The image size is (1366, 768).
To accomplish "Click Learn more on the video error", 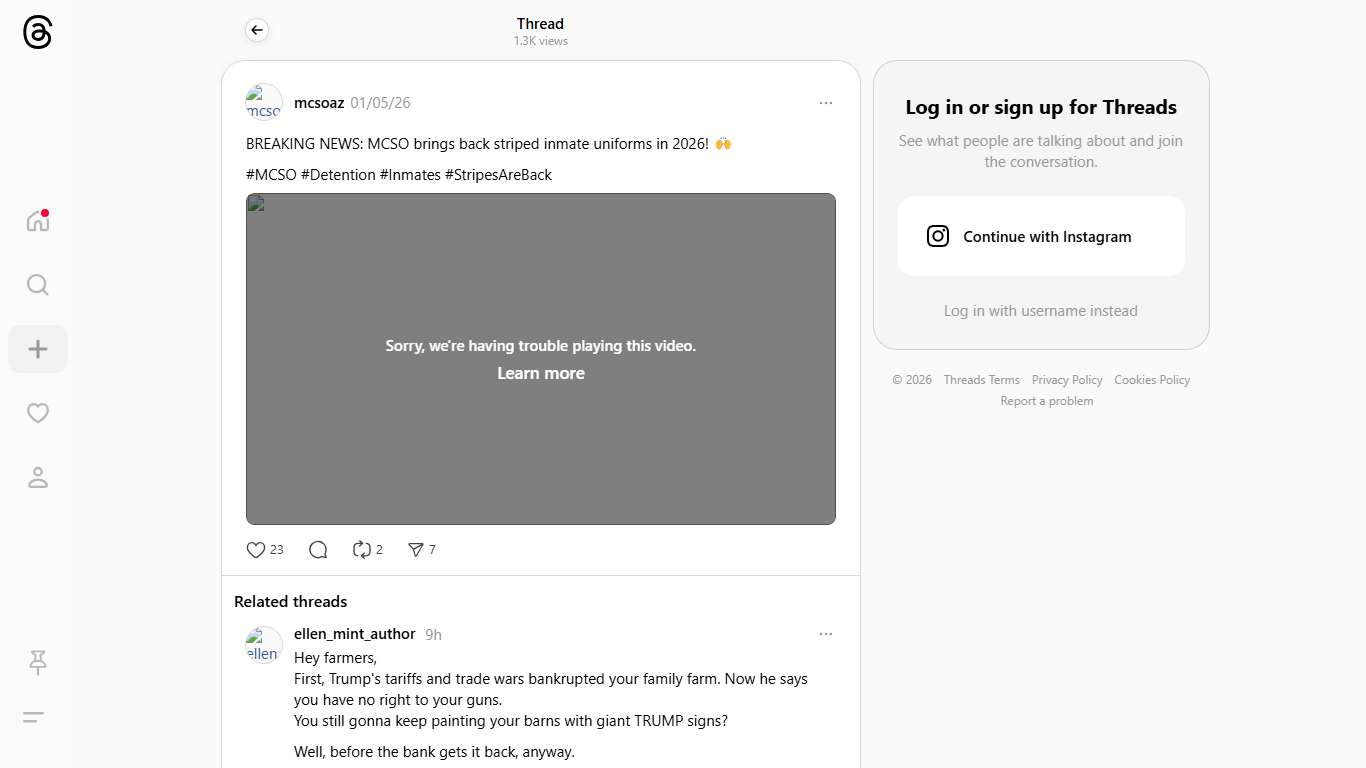I will click(x=541, y=373).
